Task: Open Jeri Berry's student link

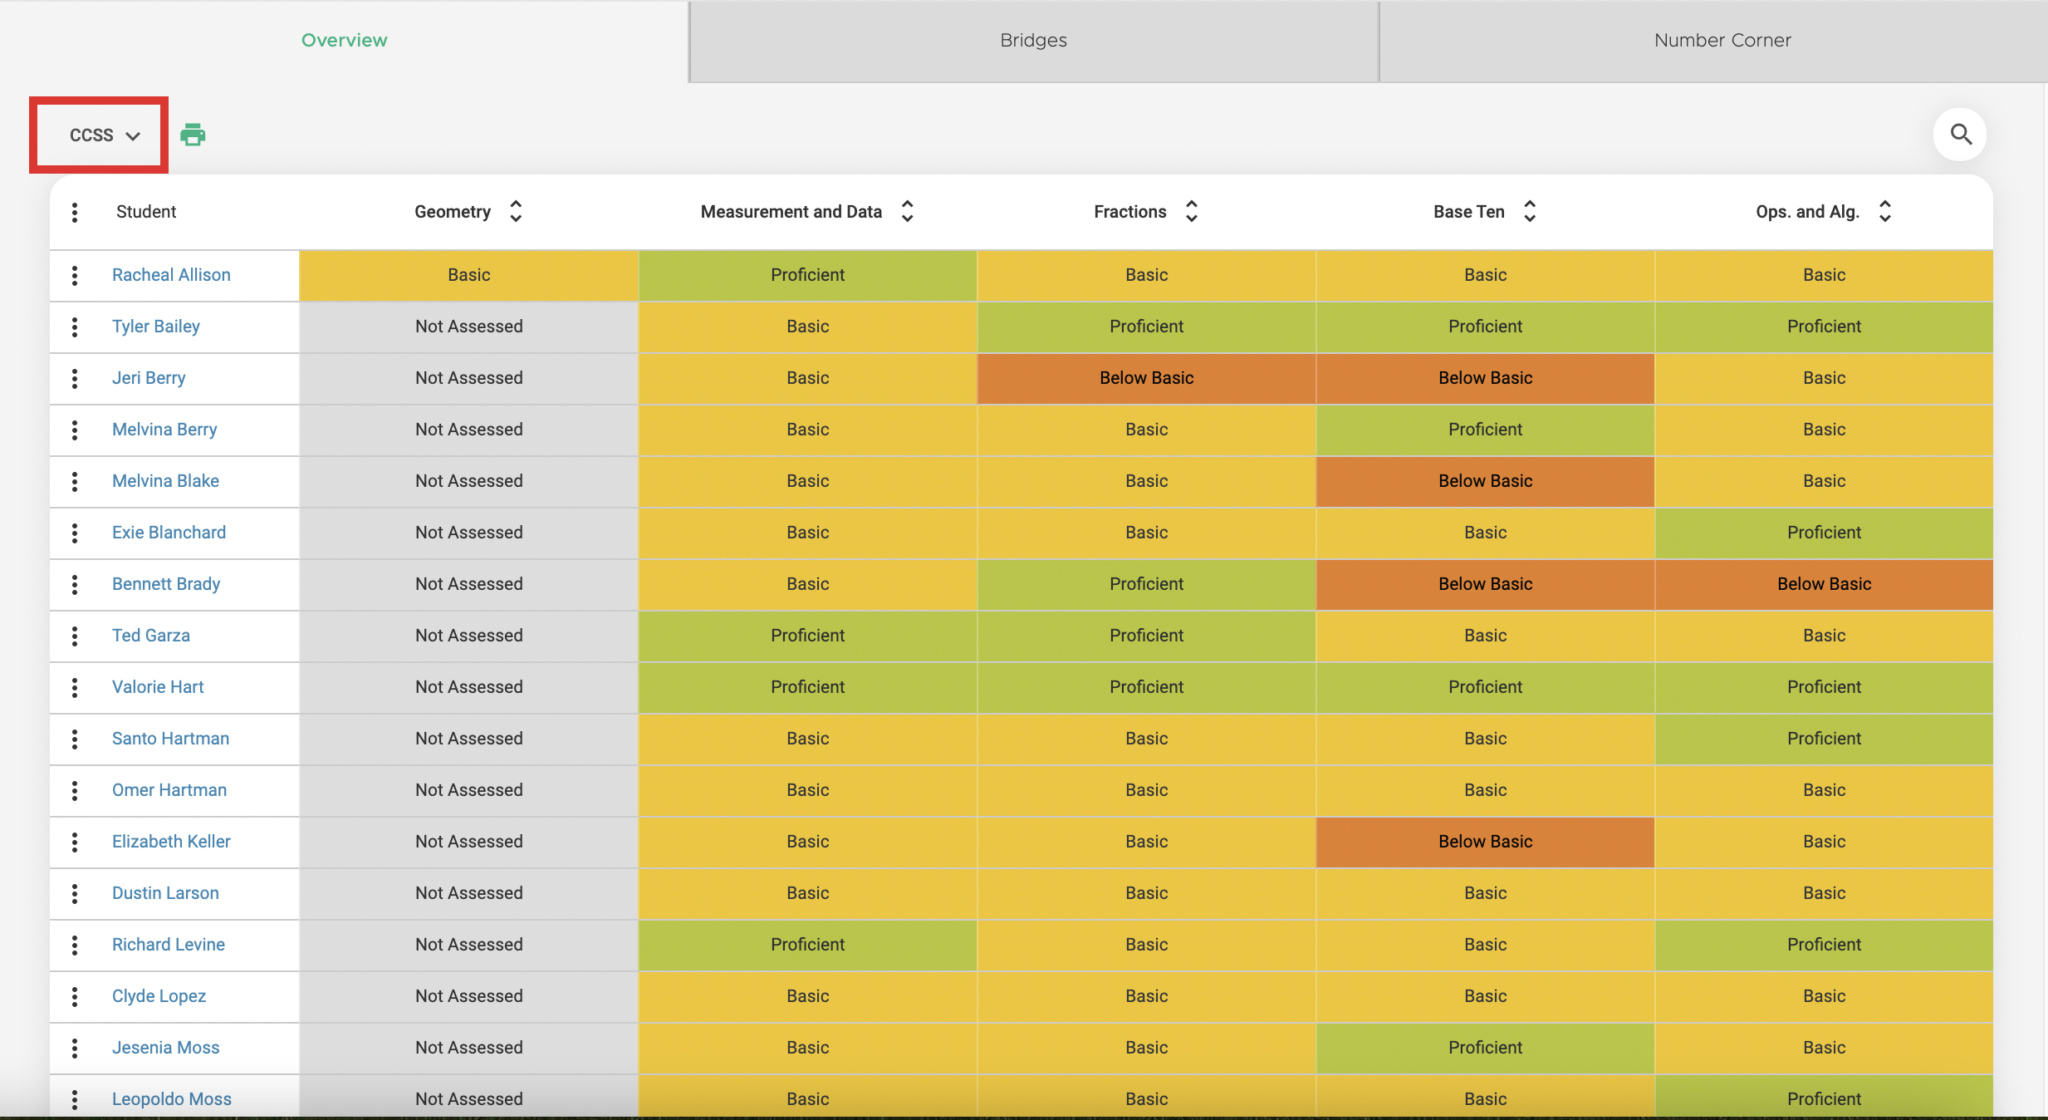Action: tap(149, 378)
